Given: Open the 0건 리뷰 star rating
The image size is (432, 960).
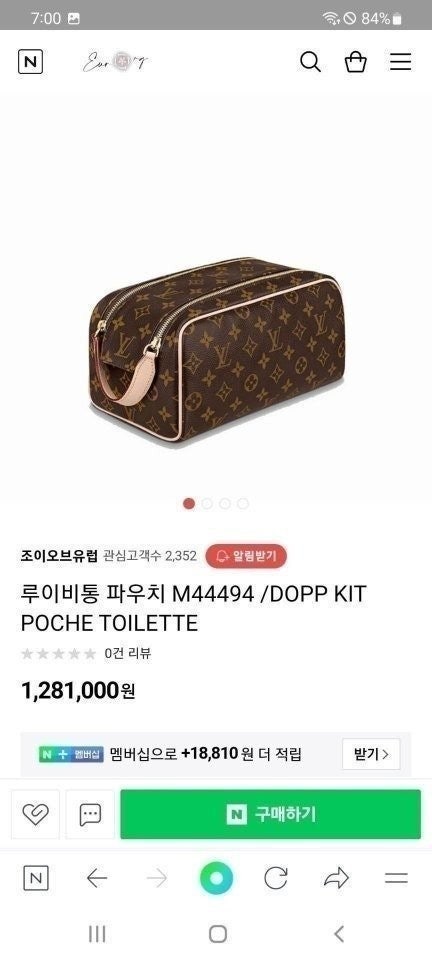Looking at the screenshot, I should 86,653.
